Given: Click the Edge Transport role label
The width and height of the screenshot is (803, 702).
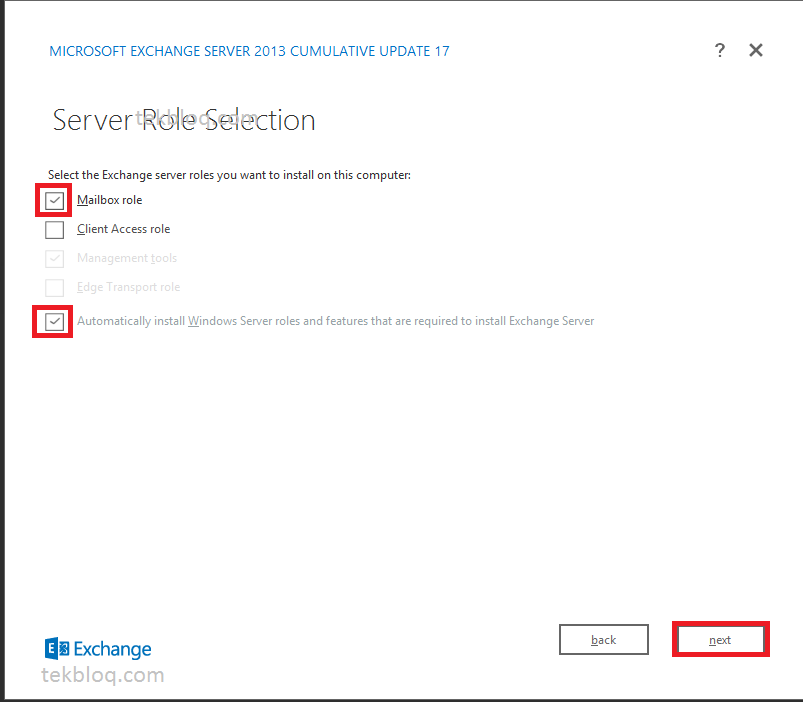Looking at the screenshot, I should (x=129, y=287).
